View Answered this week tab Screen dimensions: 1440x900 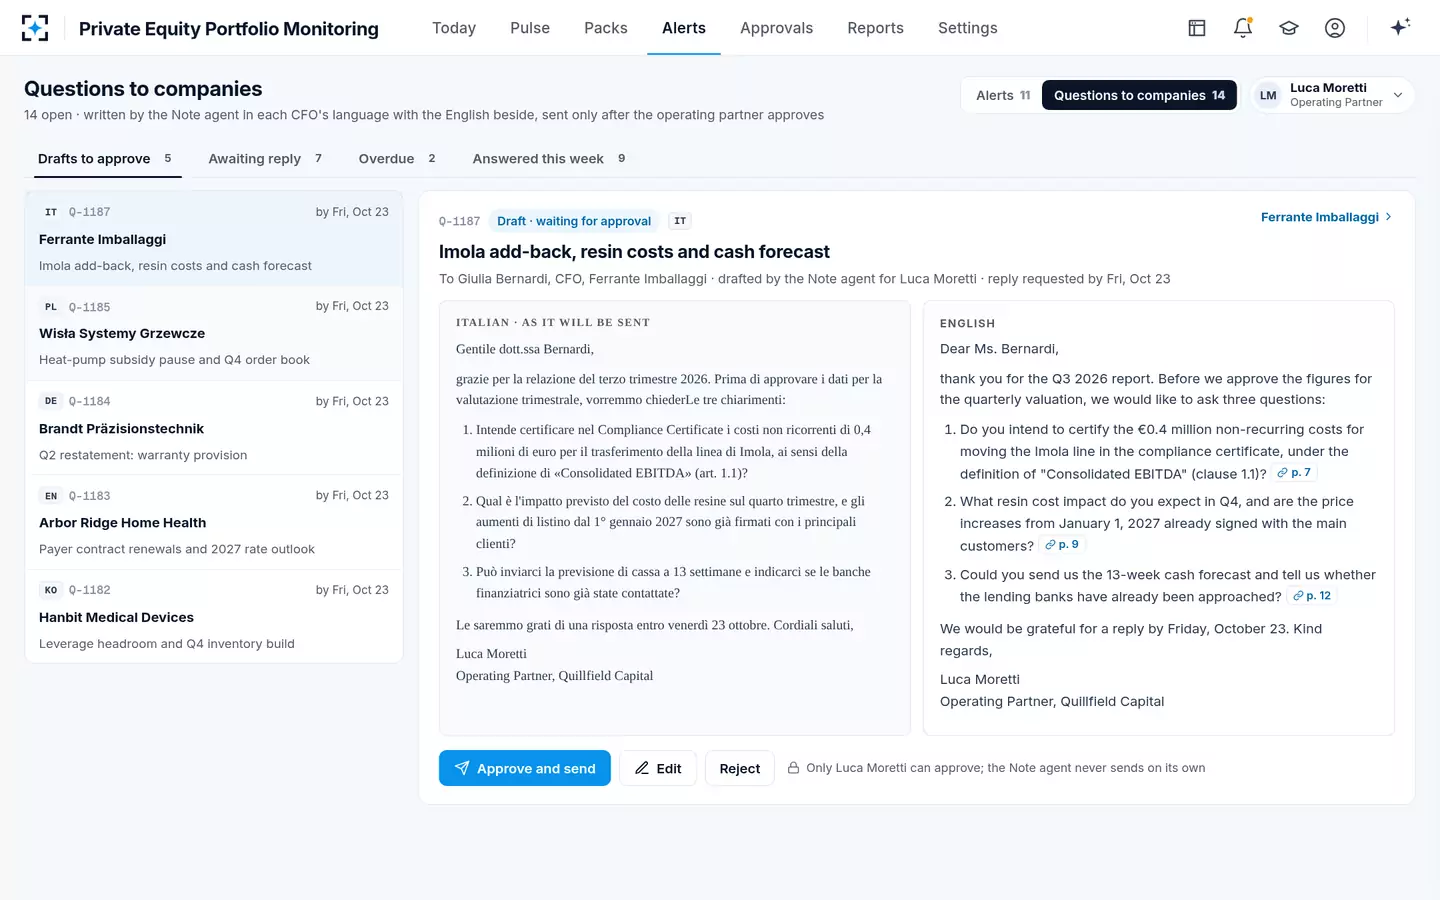tap(549, 159)
